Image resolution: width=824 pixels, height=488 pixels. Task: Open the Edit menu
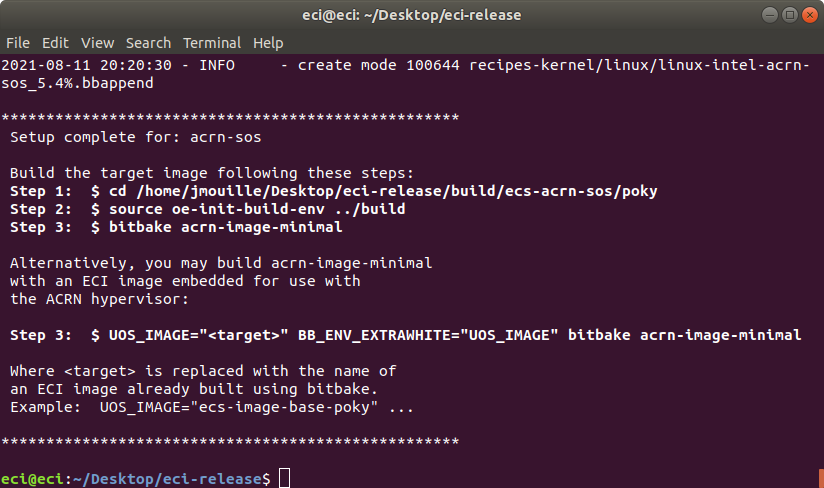(x=55, y=43)
